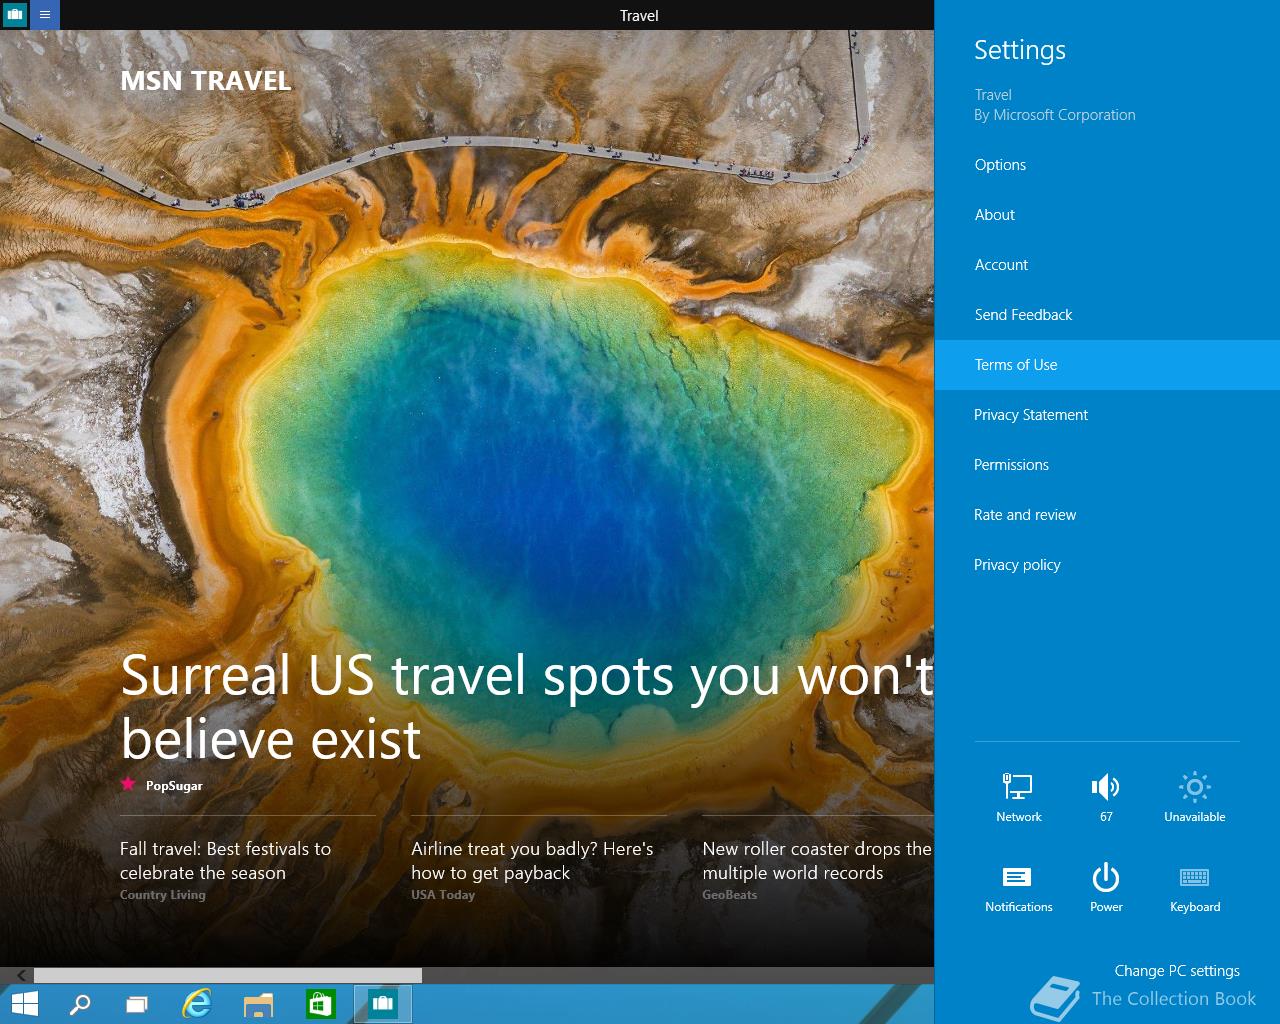Open the Store app on taskbar
This screenshot has height=1024, width=1280.
click(x=320, y=1004)
